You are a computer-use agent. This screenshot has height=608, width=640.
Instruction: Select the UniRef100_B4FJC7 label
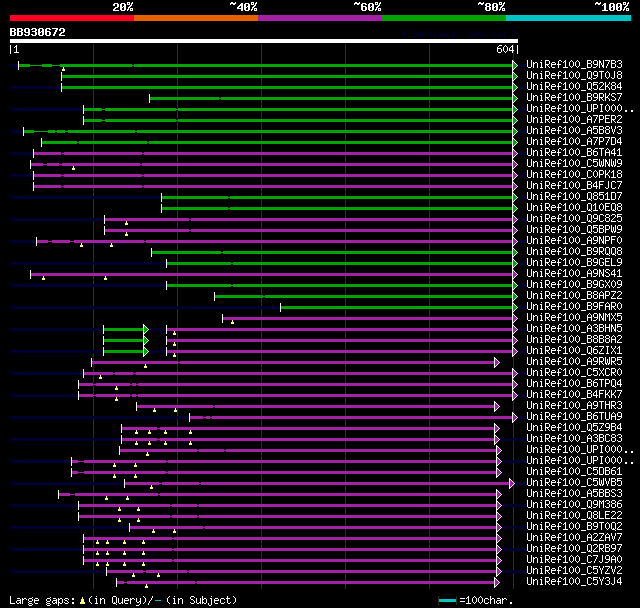(574, 186)
